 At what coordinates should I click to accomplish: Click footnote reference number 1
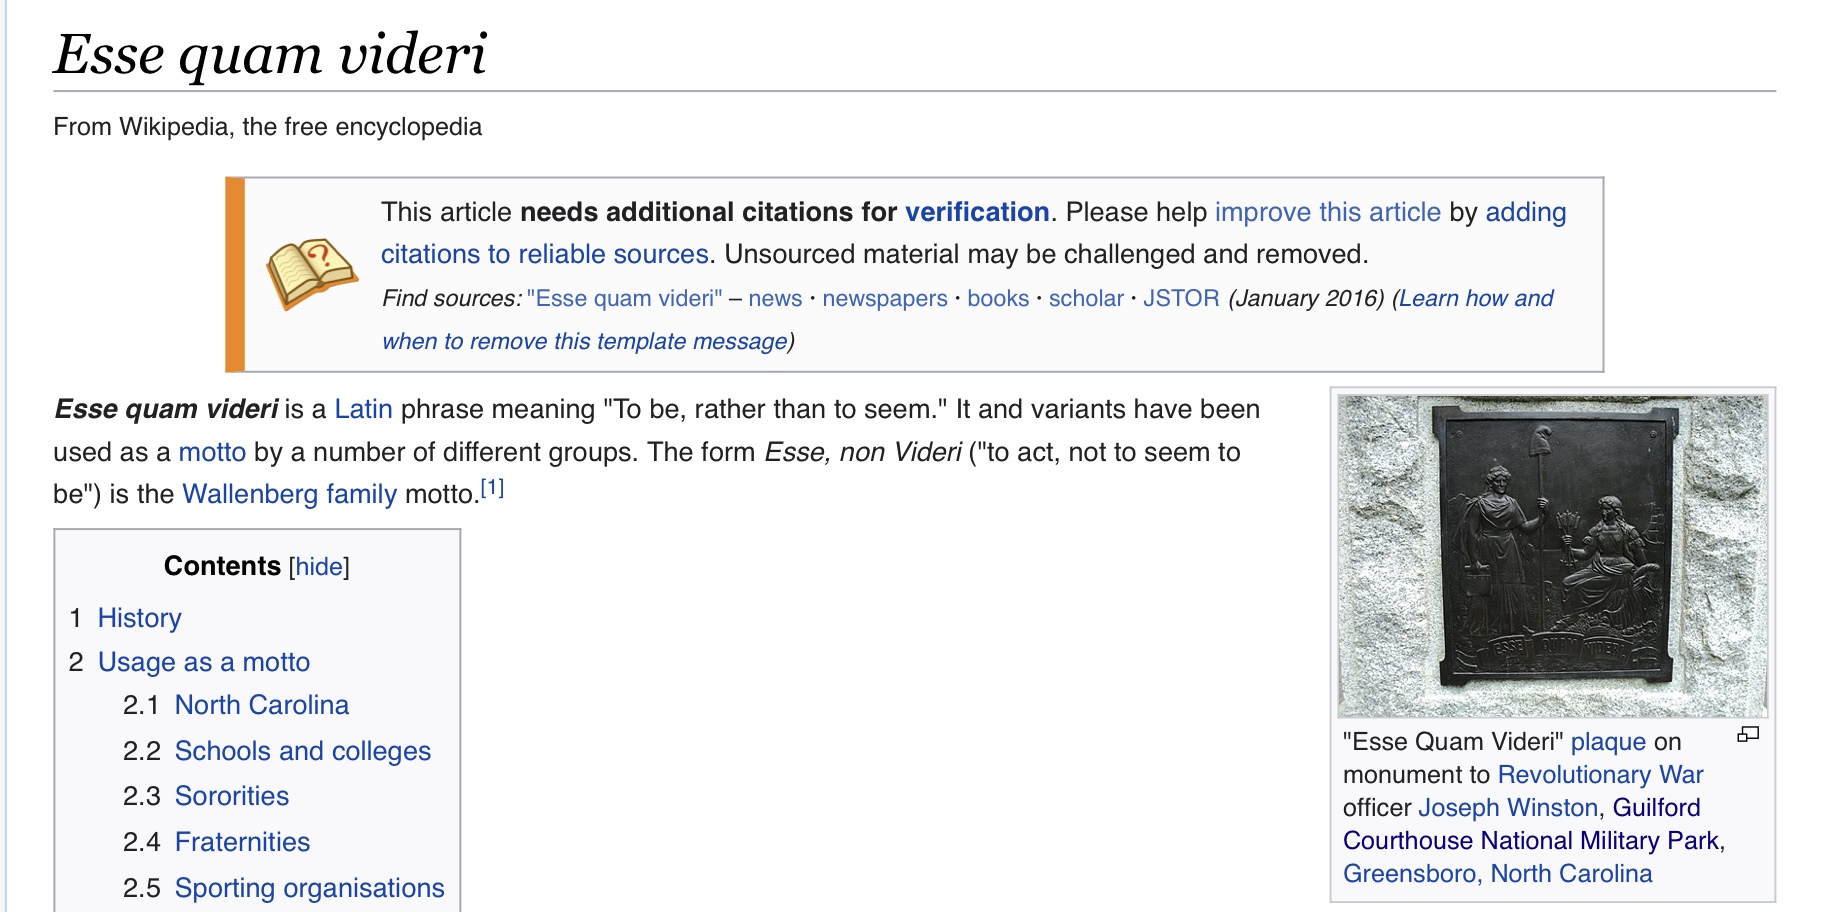492,489
